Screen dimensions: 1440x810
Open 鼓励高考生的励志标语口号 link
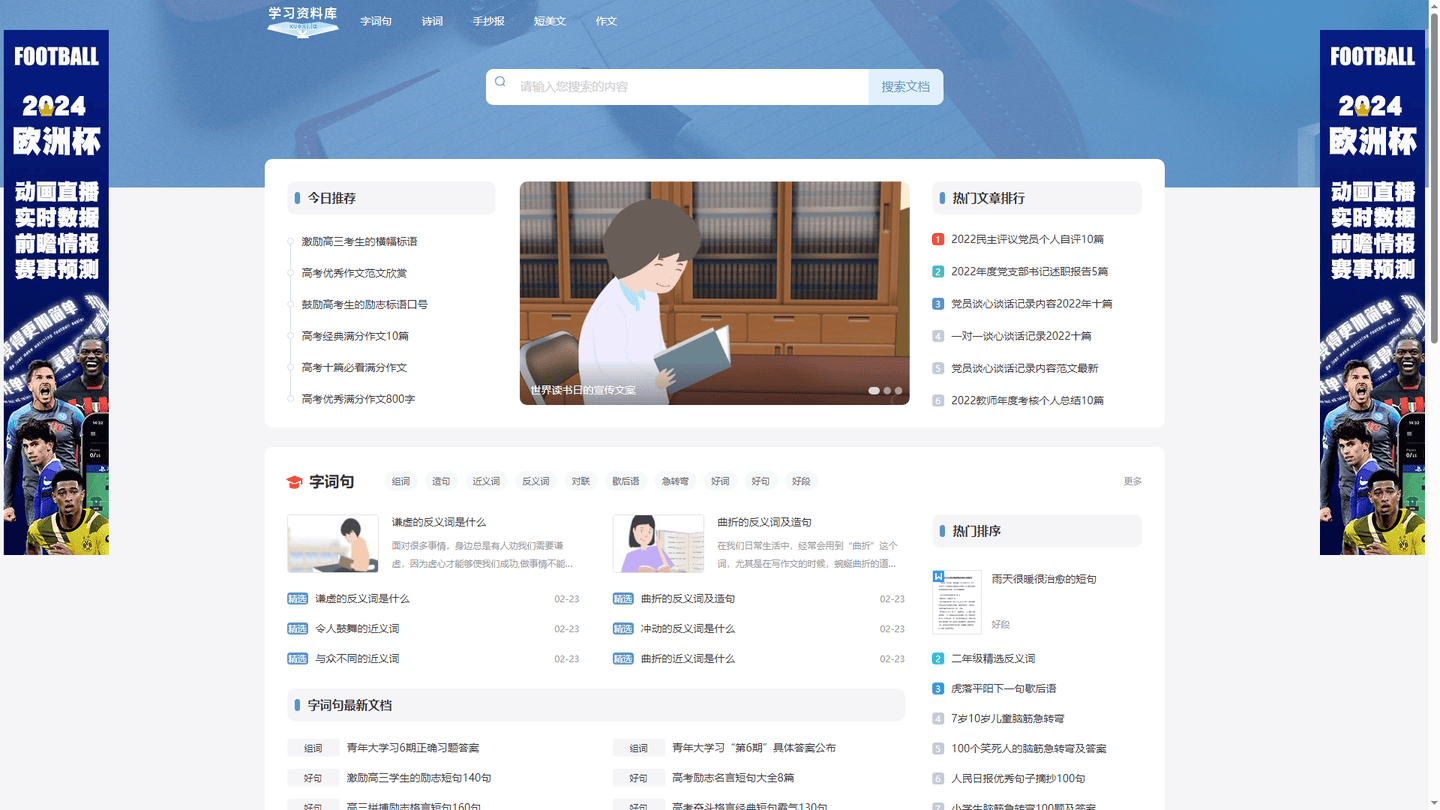(364, 305)
